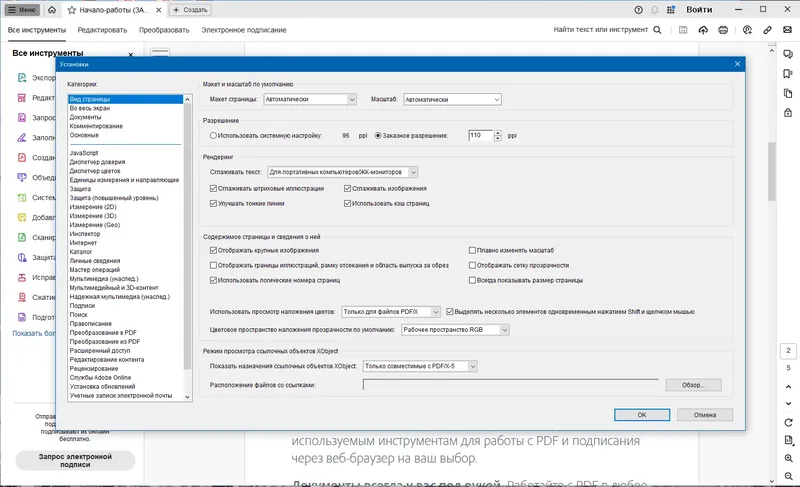The height and width of the screenshot is (487, 800).
Task: Click the custom resolution value field
Action: 481,135
